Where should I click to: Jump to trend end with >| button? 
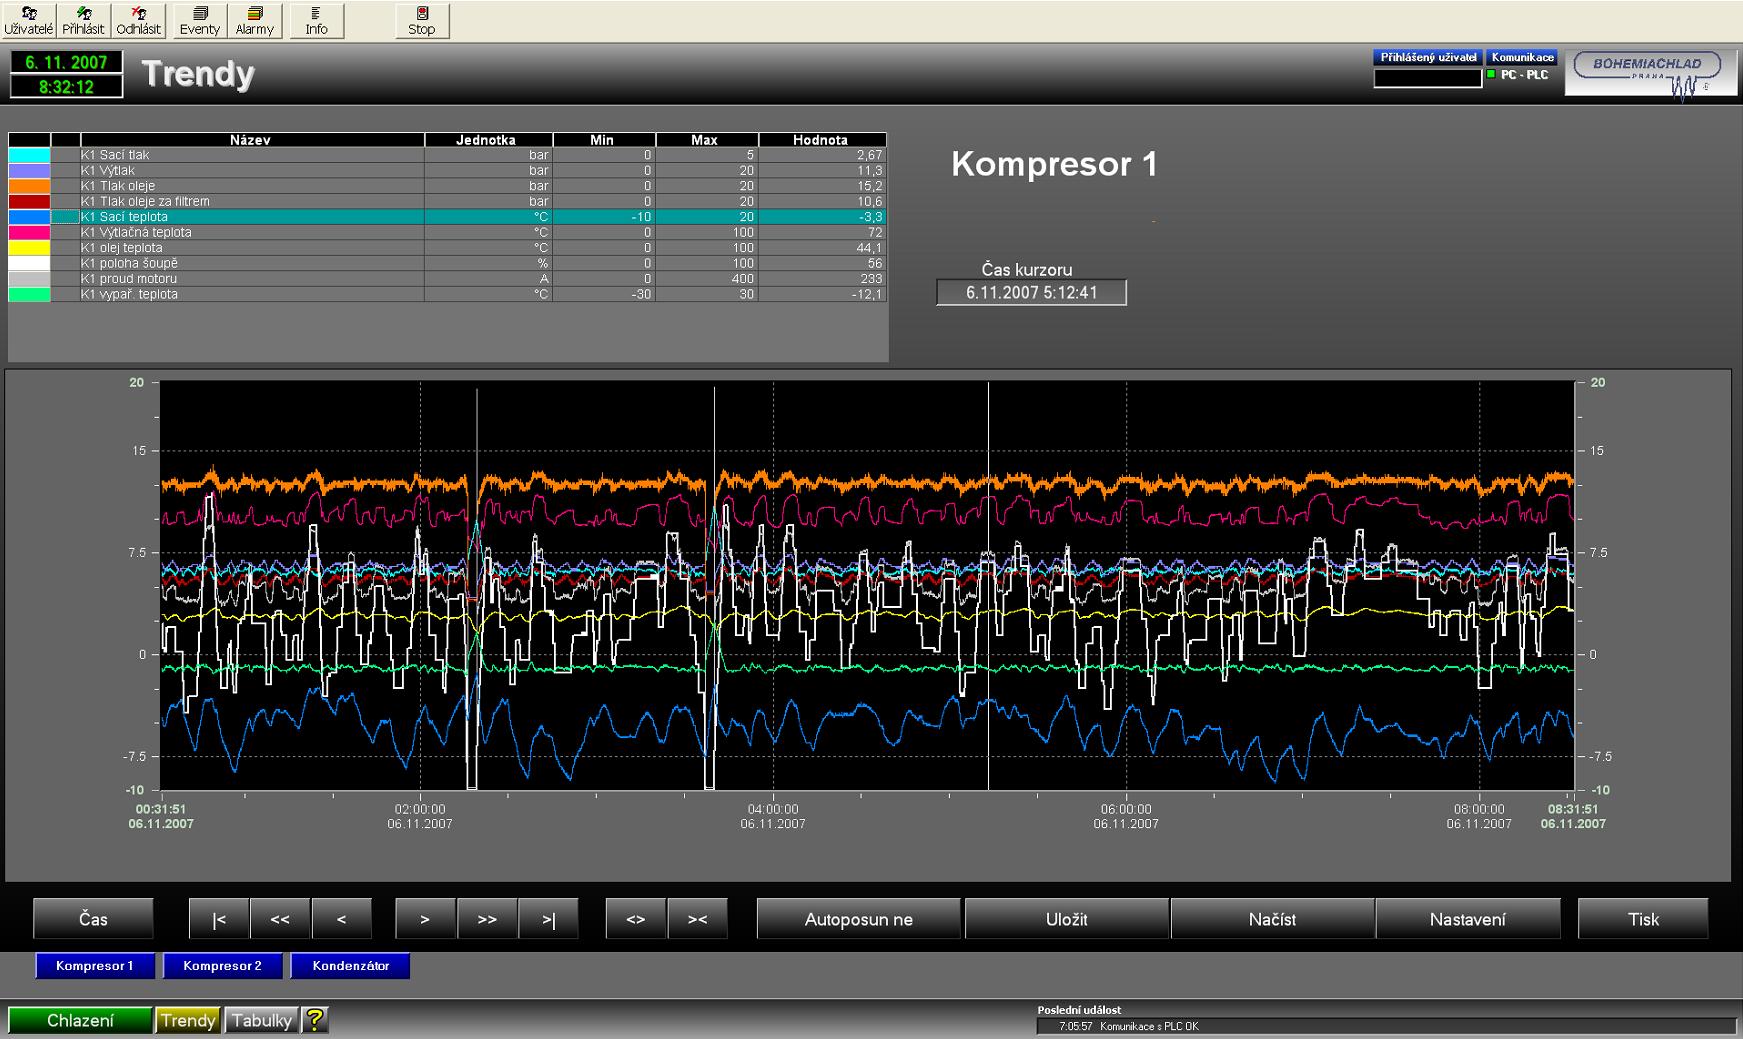click(548, 919)
